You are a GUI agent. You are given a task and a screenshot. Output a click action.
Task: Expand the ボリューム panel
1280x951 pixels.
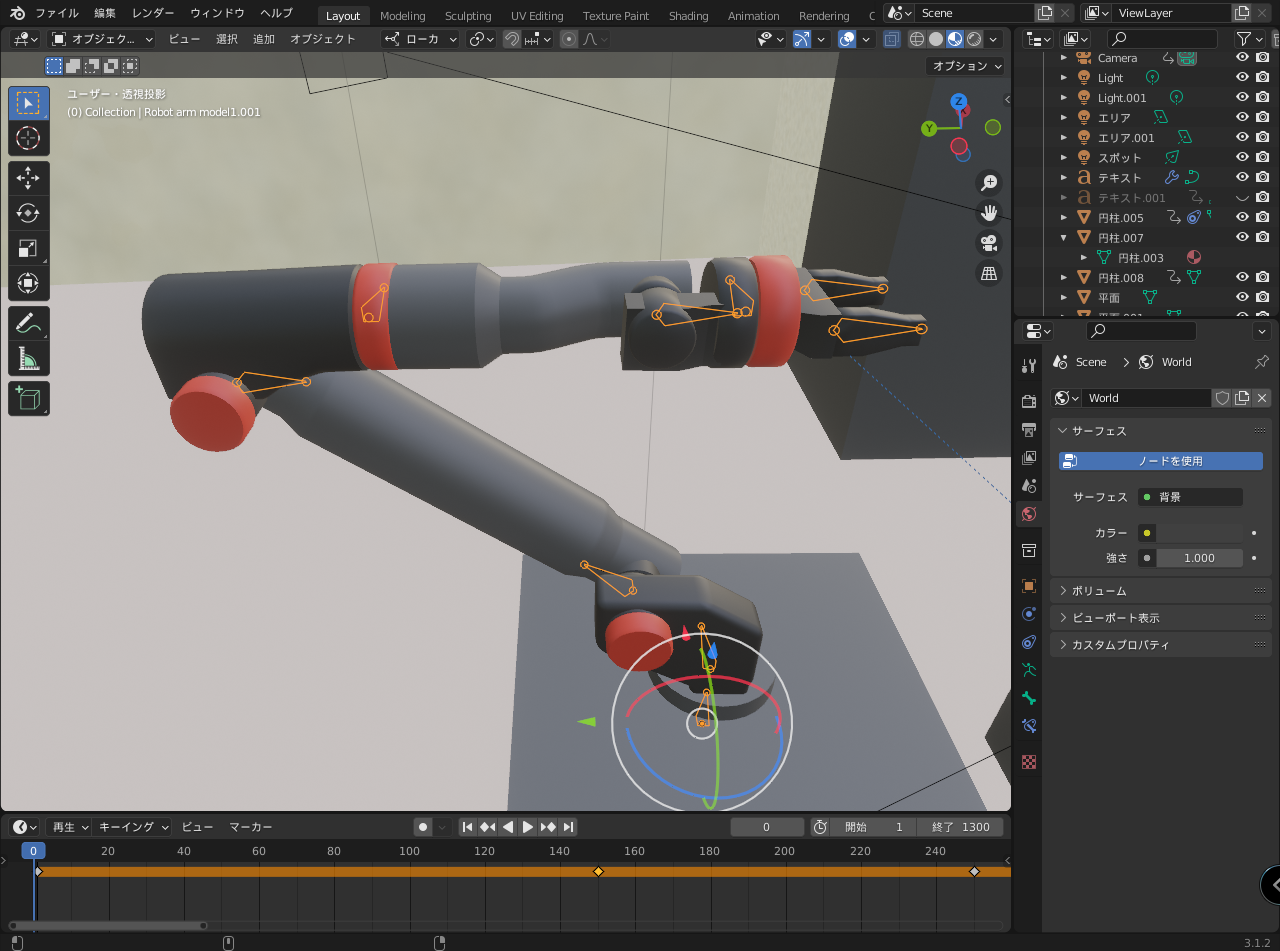1099,591
